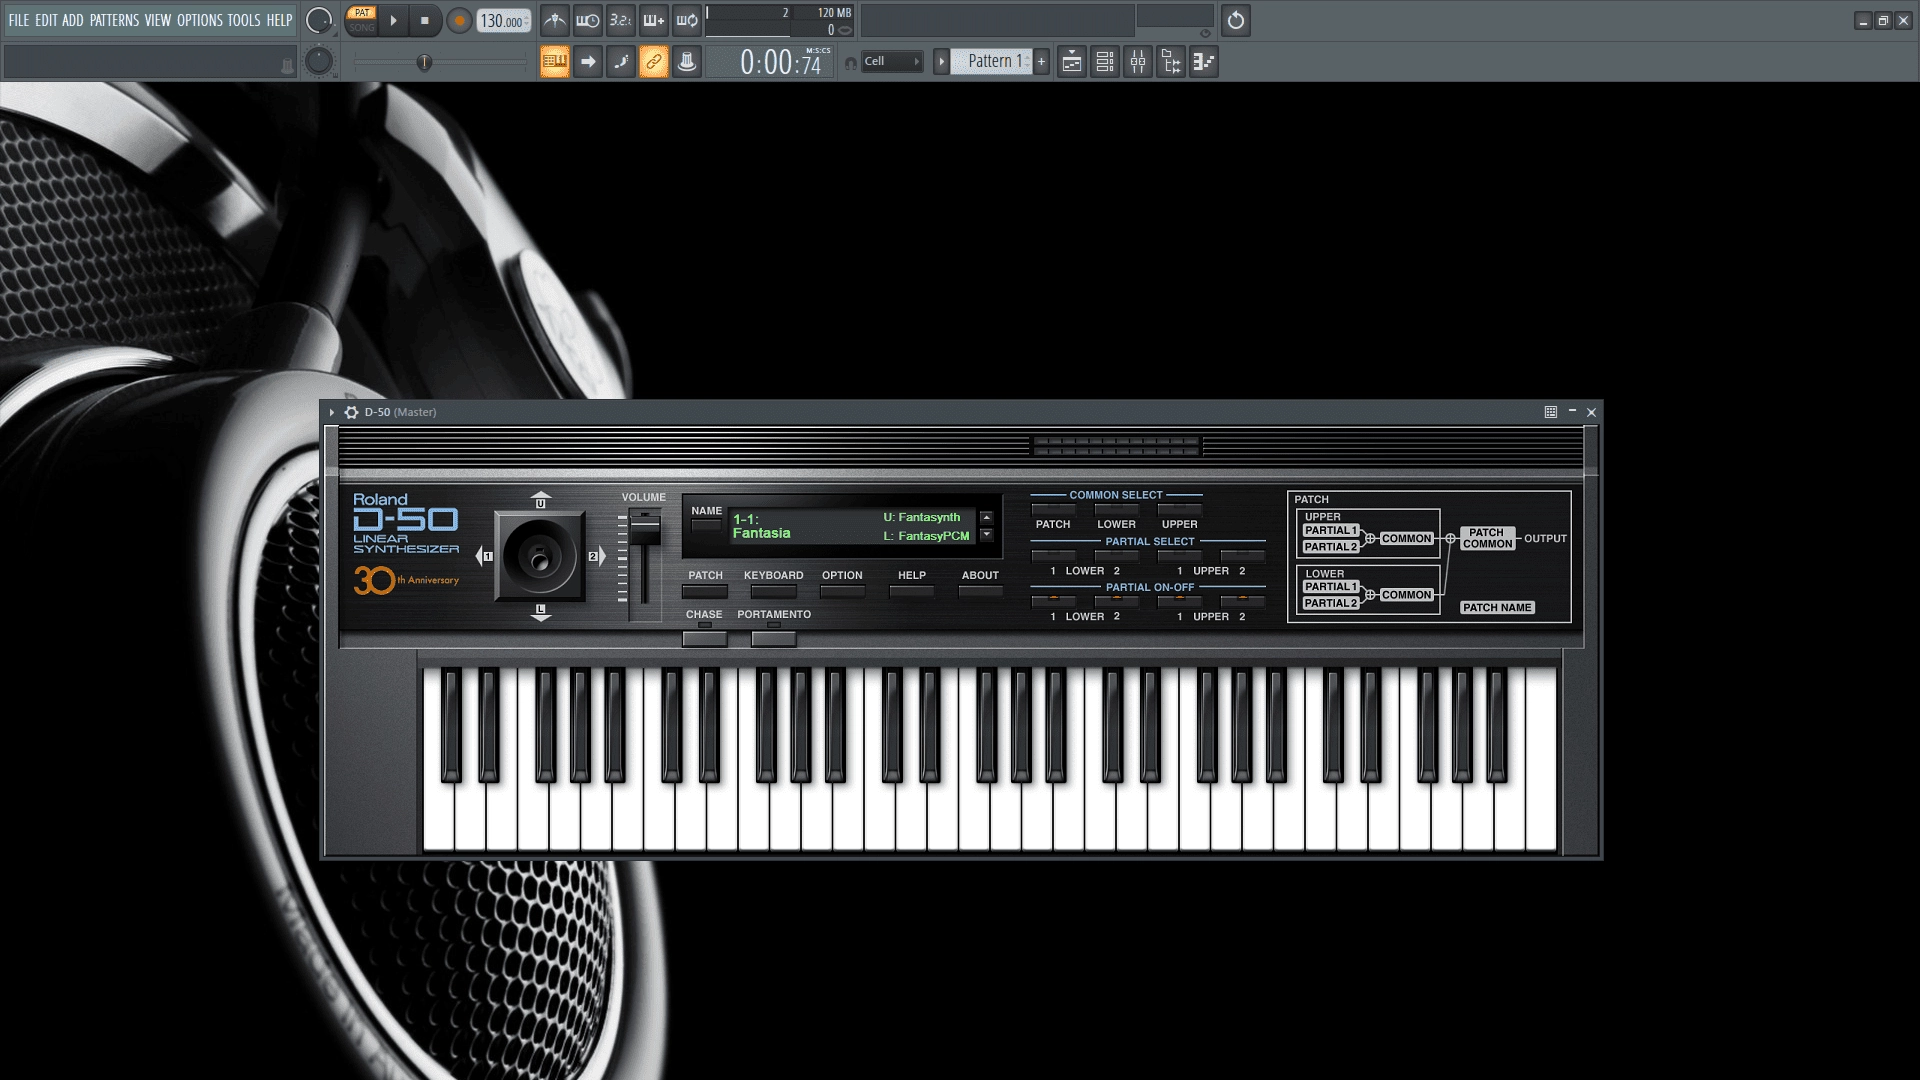Click the D-50 HELP button
The image size is (1920, 1080).
pos(912,591)
